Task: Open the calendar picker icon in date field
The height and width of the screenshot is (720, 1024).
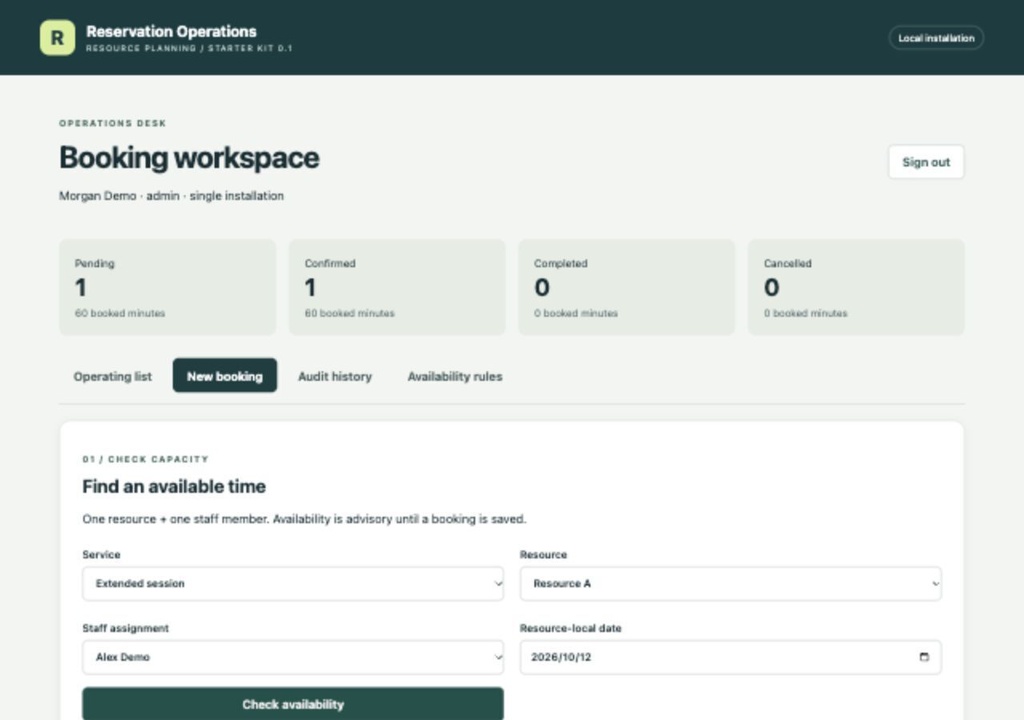Action: click(923, 657)
